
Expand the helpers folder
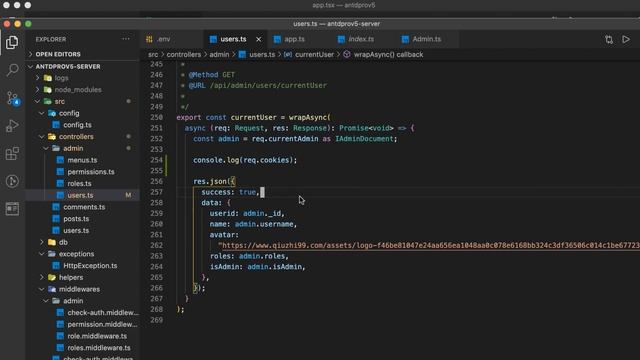pyautogui.click(x=82, y=278)
